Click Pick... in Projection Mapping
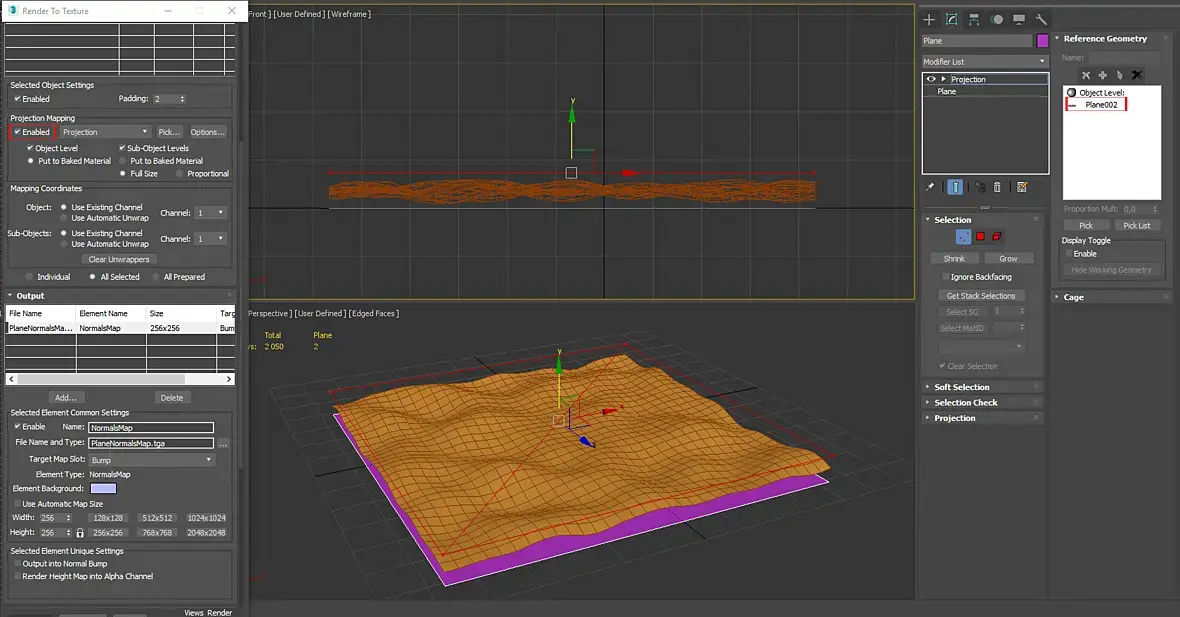 tap(169, 132)
